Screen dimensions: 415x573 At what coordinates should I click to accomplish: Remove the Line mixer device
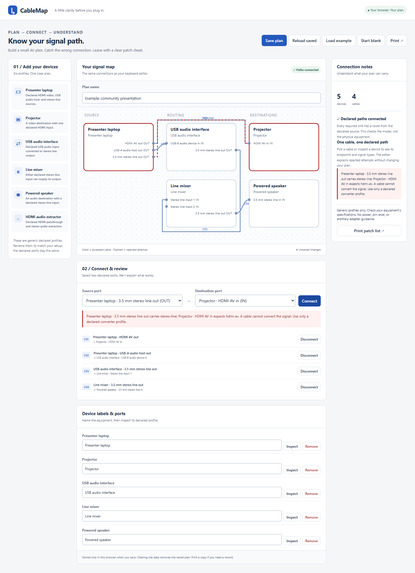(x=311, y=517)
